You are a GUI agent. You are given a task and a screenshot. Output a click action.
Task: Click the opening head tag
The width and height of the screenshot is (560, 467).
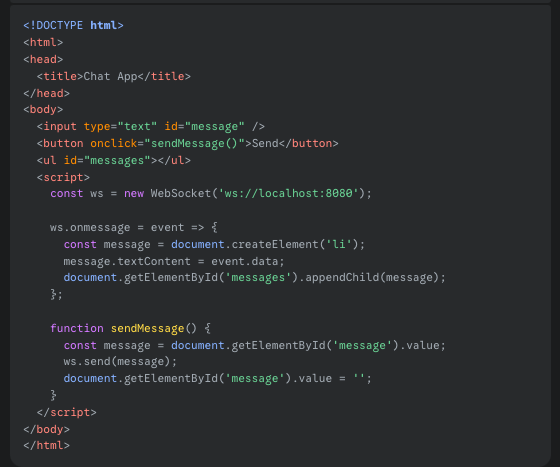[43, 59]
